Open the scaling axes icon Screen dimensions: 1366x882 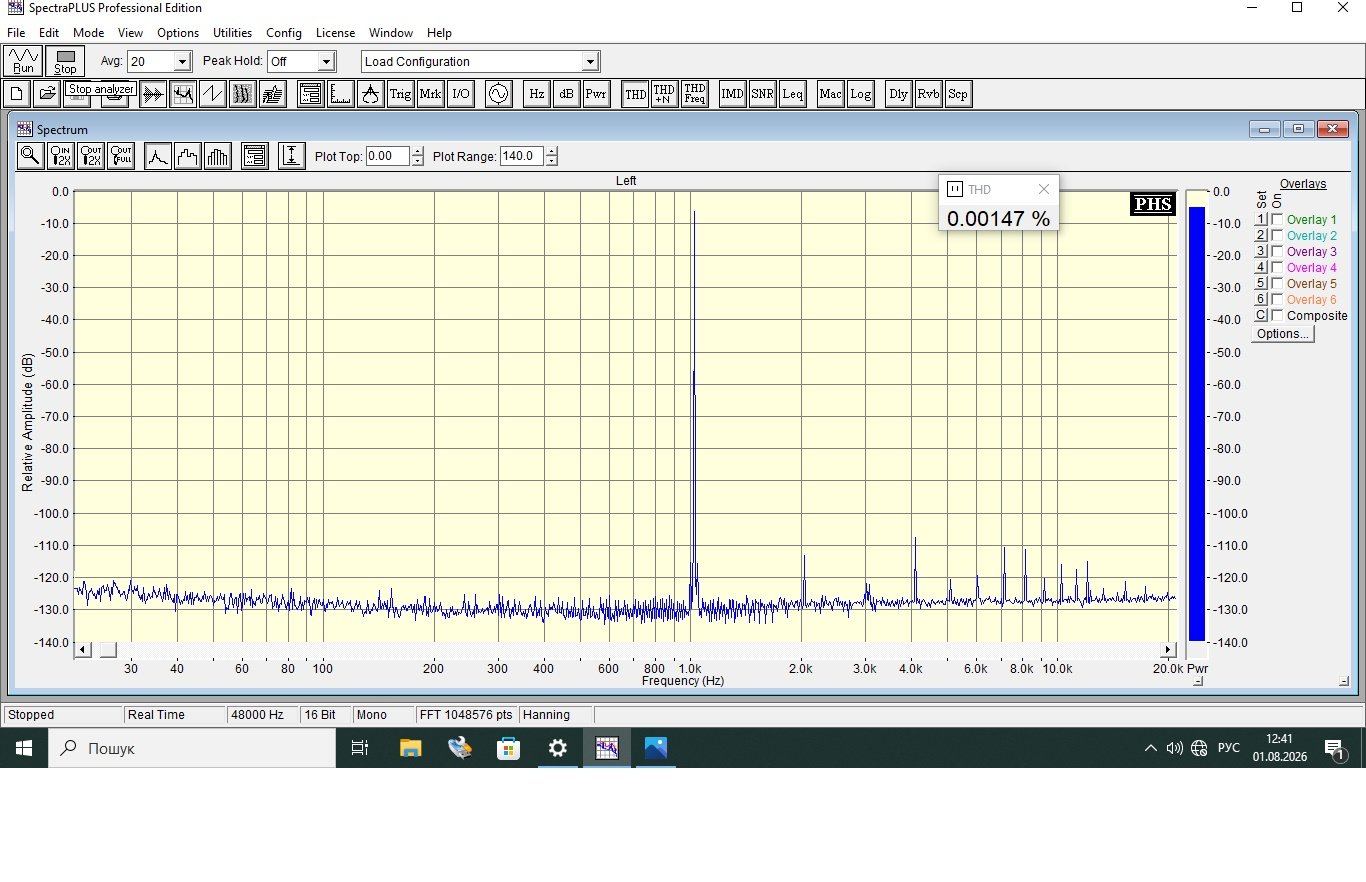(x=340, y=94)
